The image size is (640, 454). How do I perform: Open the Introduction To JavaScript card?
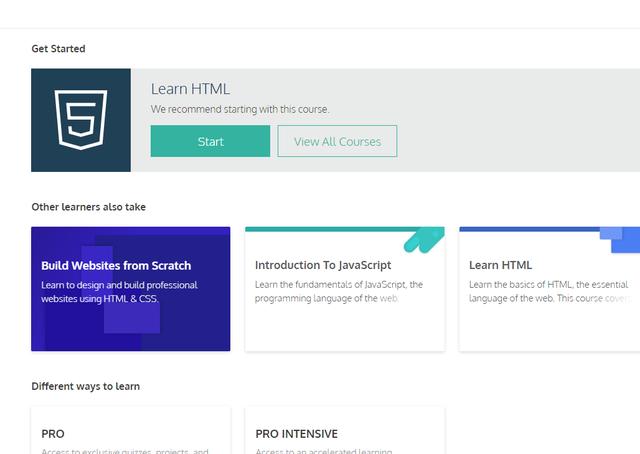point(345,289)
